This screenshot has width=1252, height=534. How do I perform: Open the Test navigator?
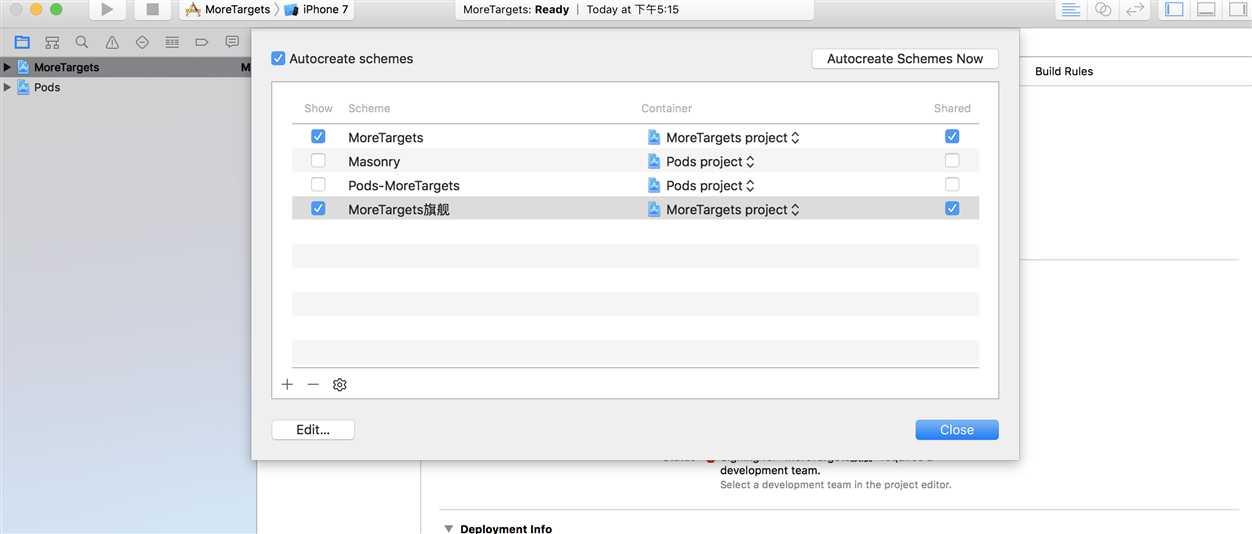[x=142, y=42]
